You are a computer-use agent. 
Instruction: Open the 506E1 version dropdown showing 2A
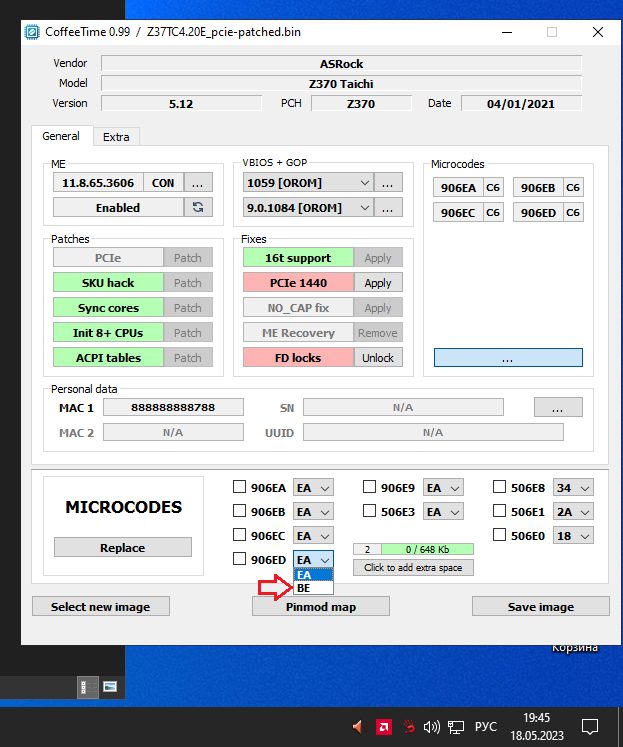coord(573,512)
